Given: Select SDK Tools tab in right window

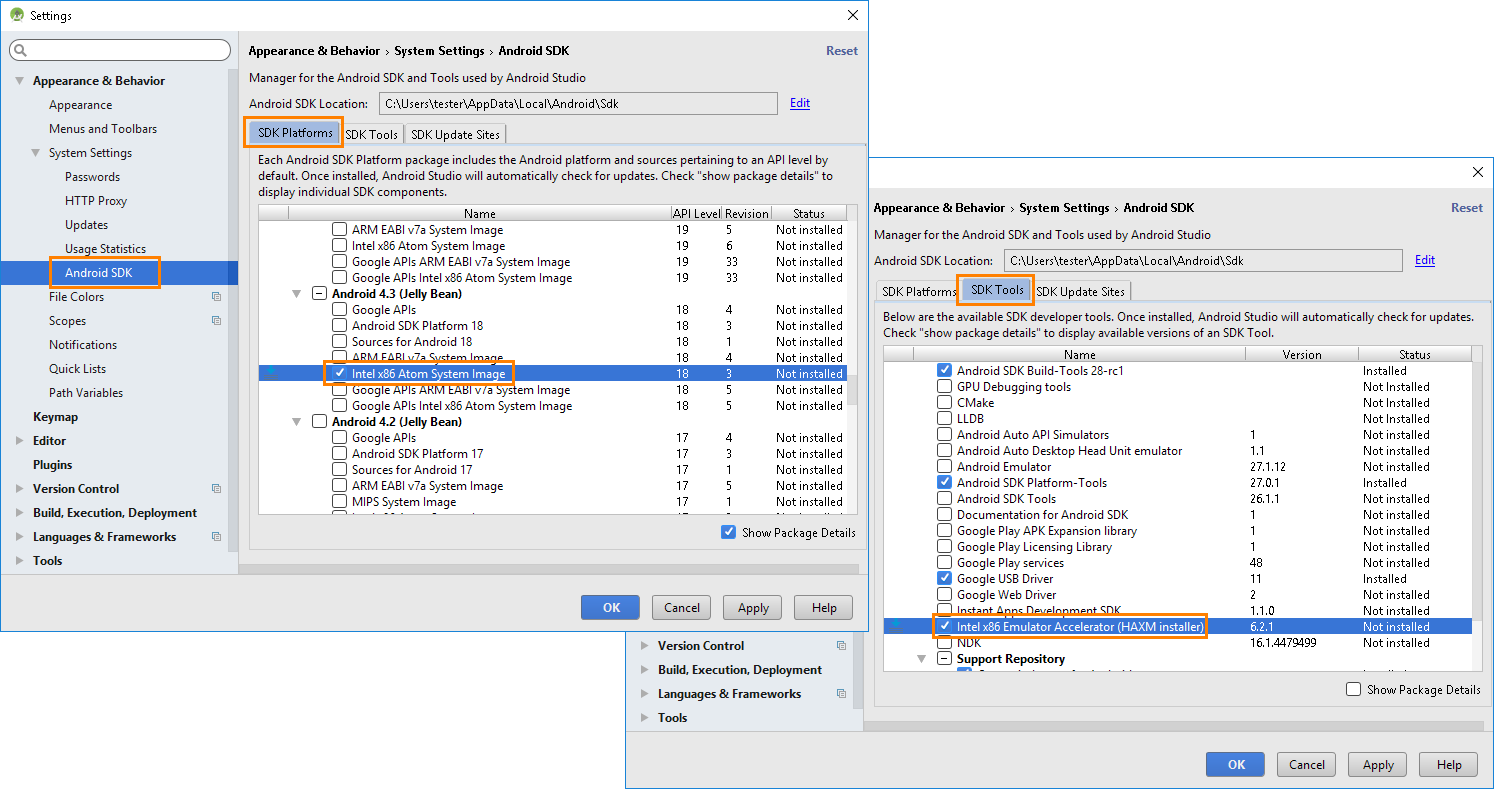Looking at the screenshot, I should coord(997,290).
